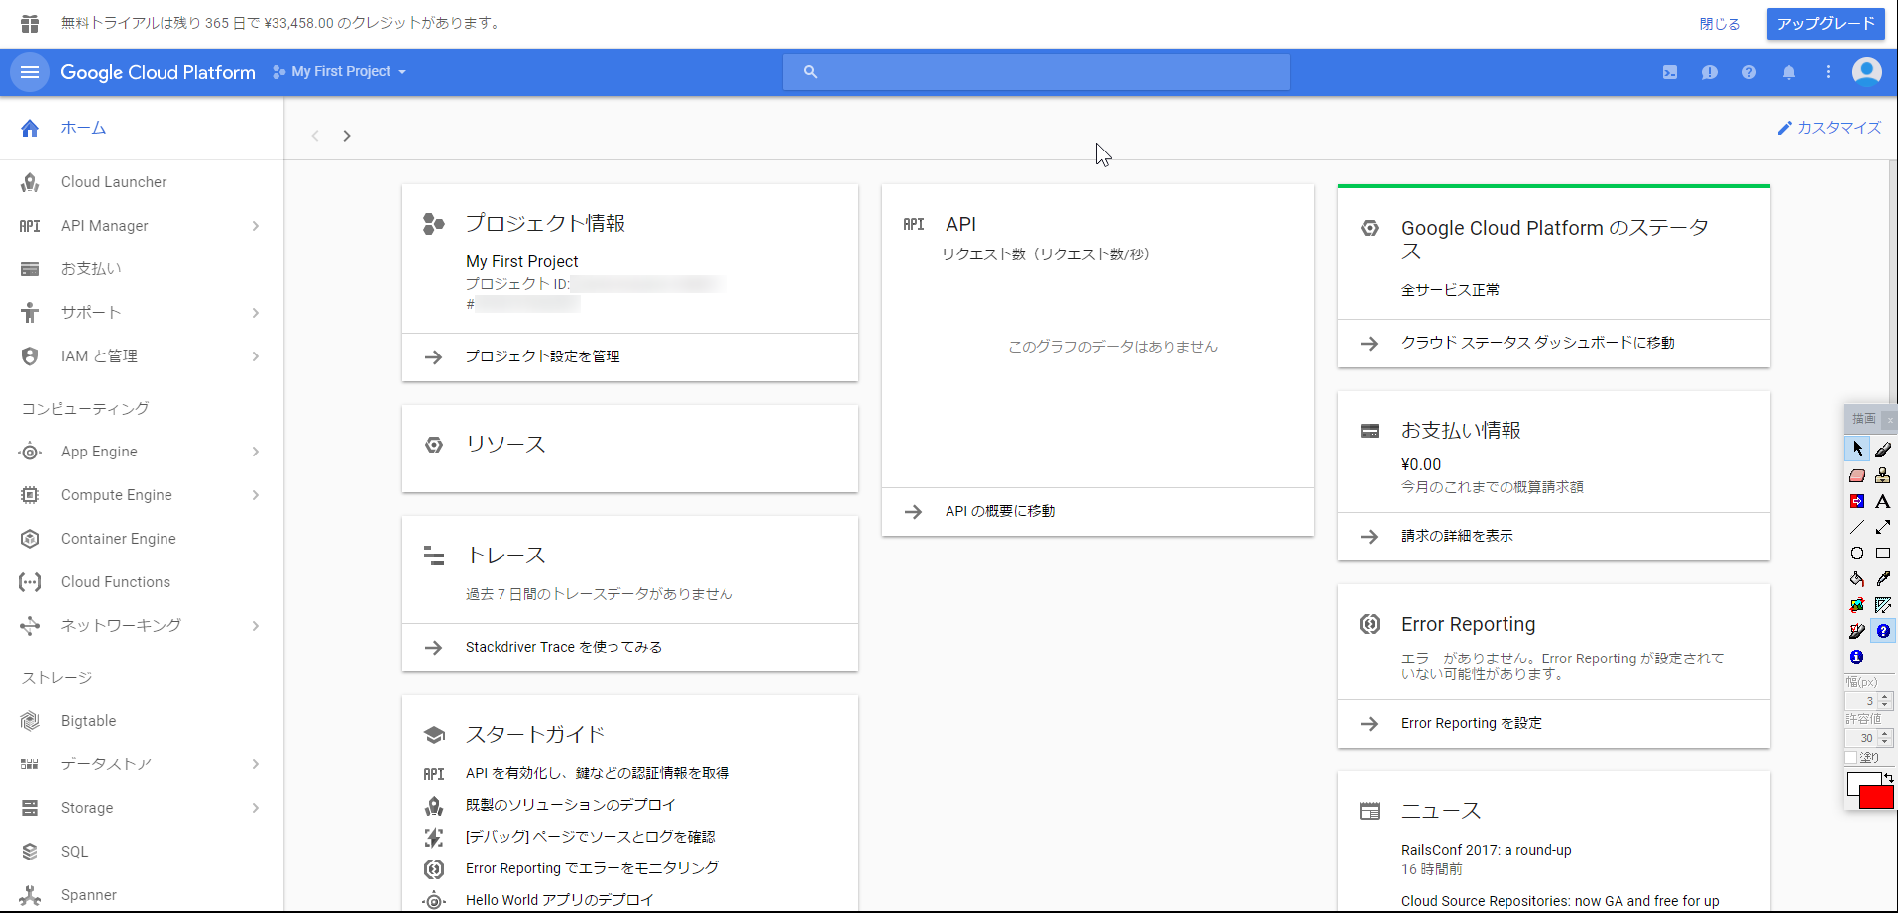Expand the Storage submenu arrow
This screenshot has height=913, width=1898.
click(x=256, y=808)
